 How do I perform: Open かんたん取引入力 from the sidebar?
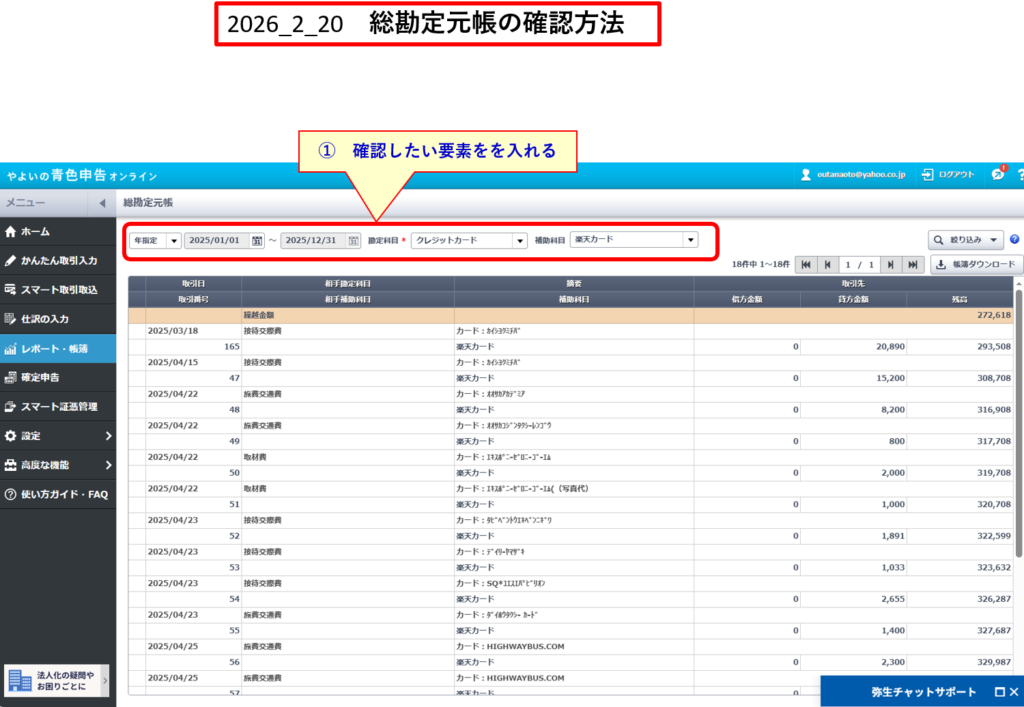57,261
